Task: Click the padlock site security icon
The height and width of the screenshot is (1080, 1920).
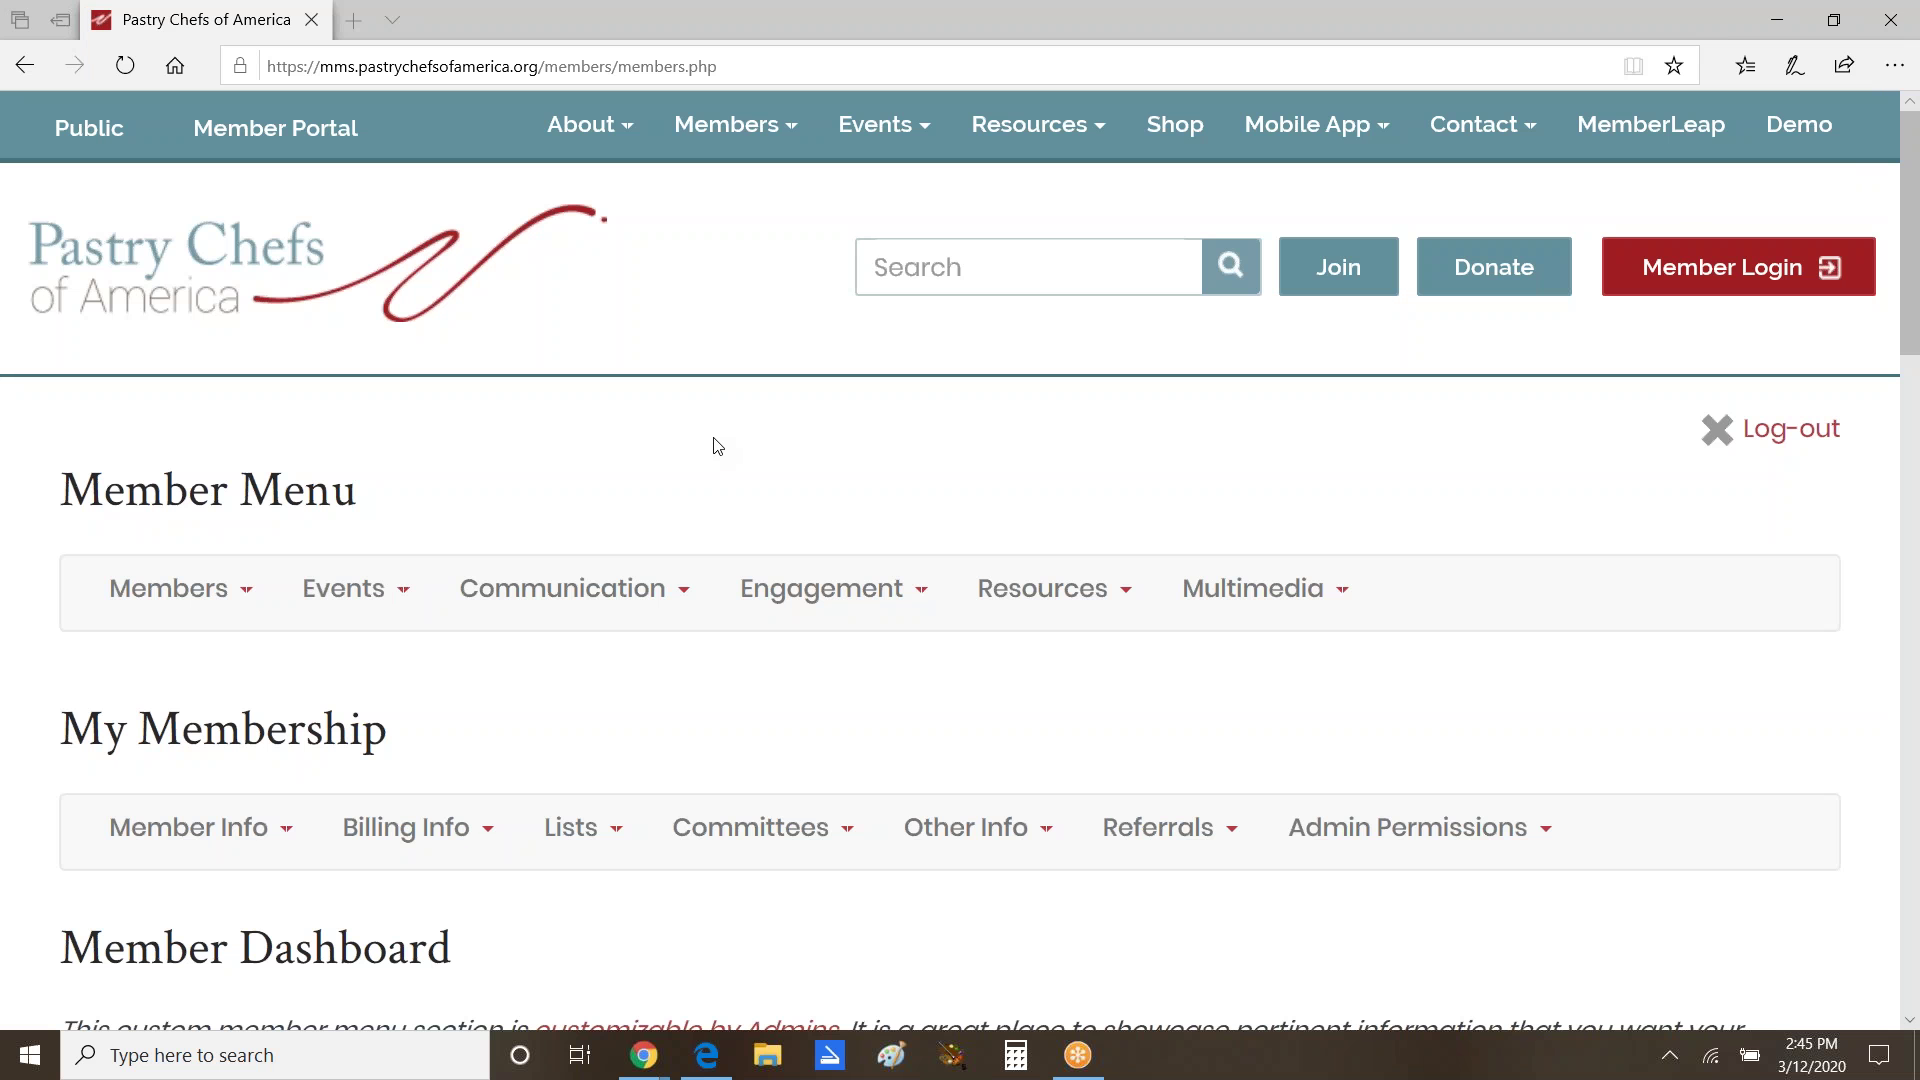Action: point(240,66)
